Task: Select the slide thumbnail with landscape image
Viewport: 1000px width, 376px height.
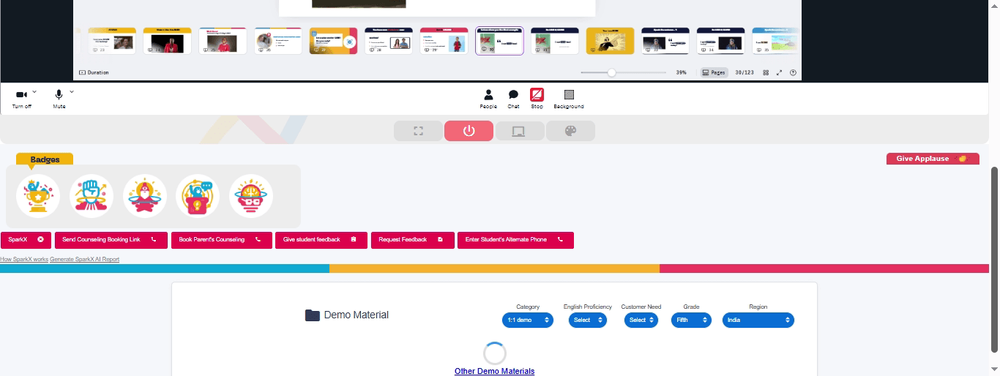Action: tap(775, 41)
